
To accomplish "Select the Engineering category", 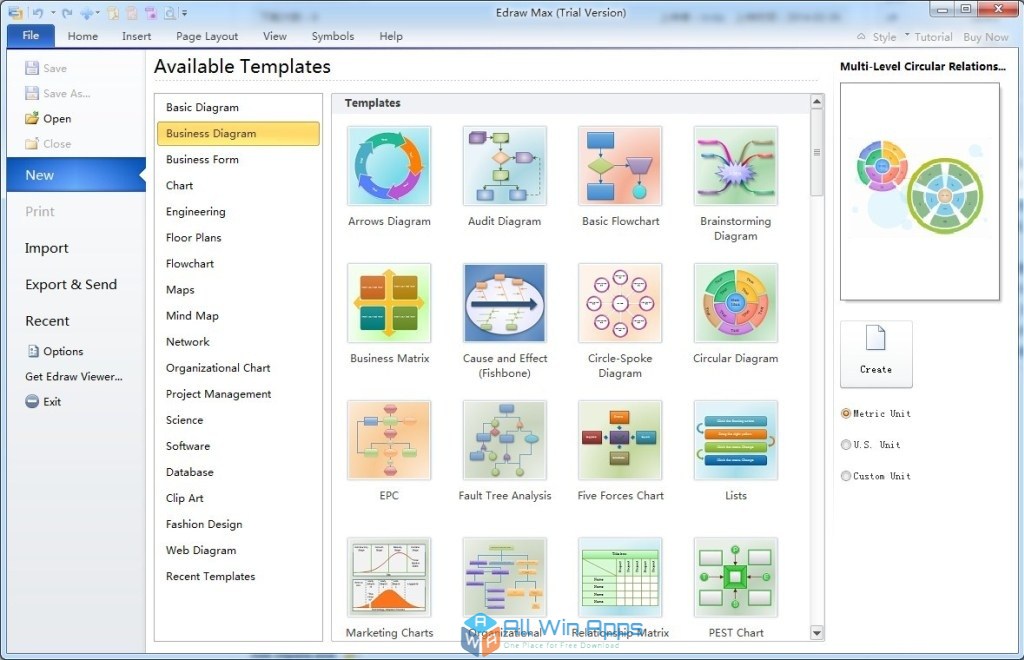I will point(238,212).
